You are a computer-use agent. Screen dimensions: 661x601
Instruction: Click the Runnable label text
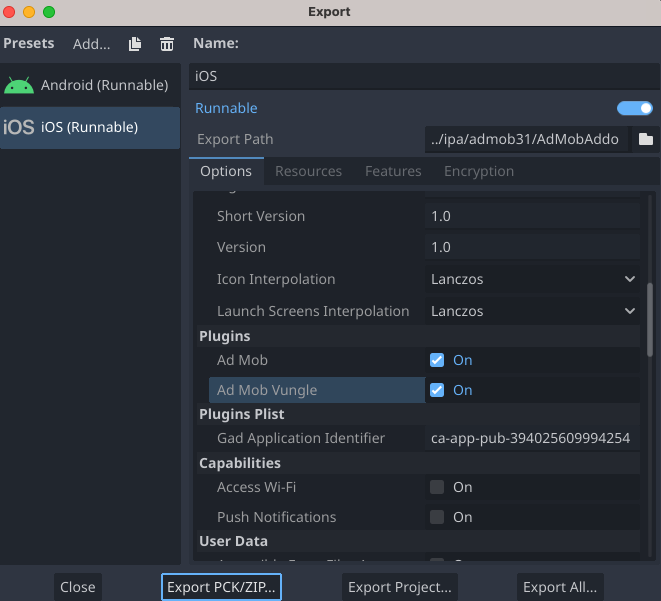(226, 108)
